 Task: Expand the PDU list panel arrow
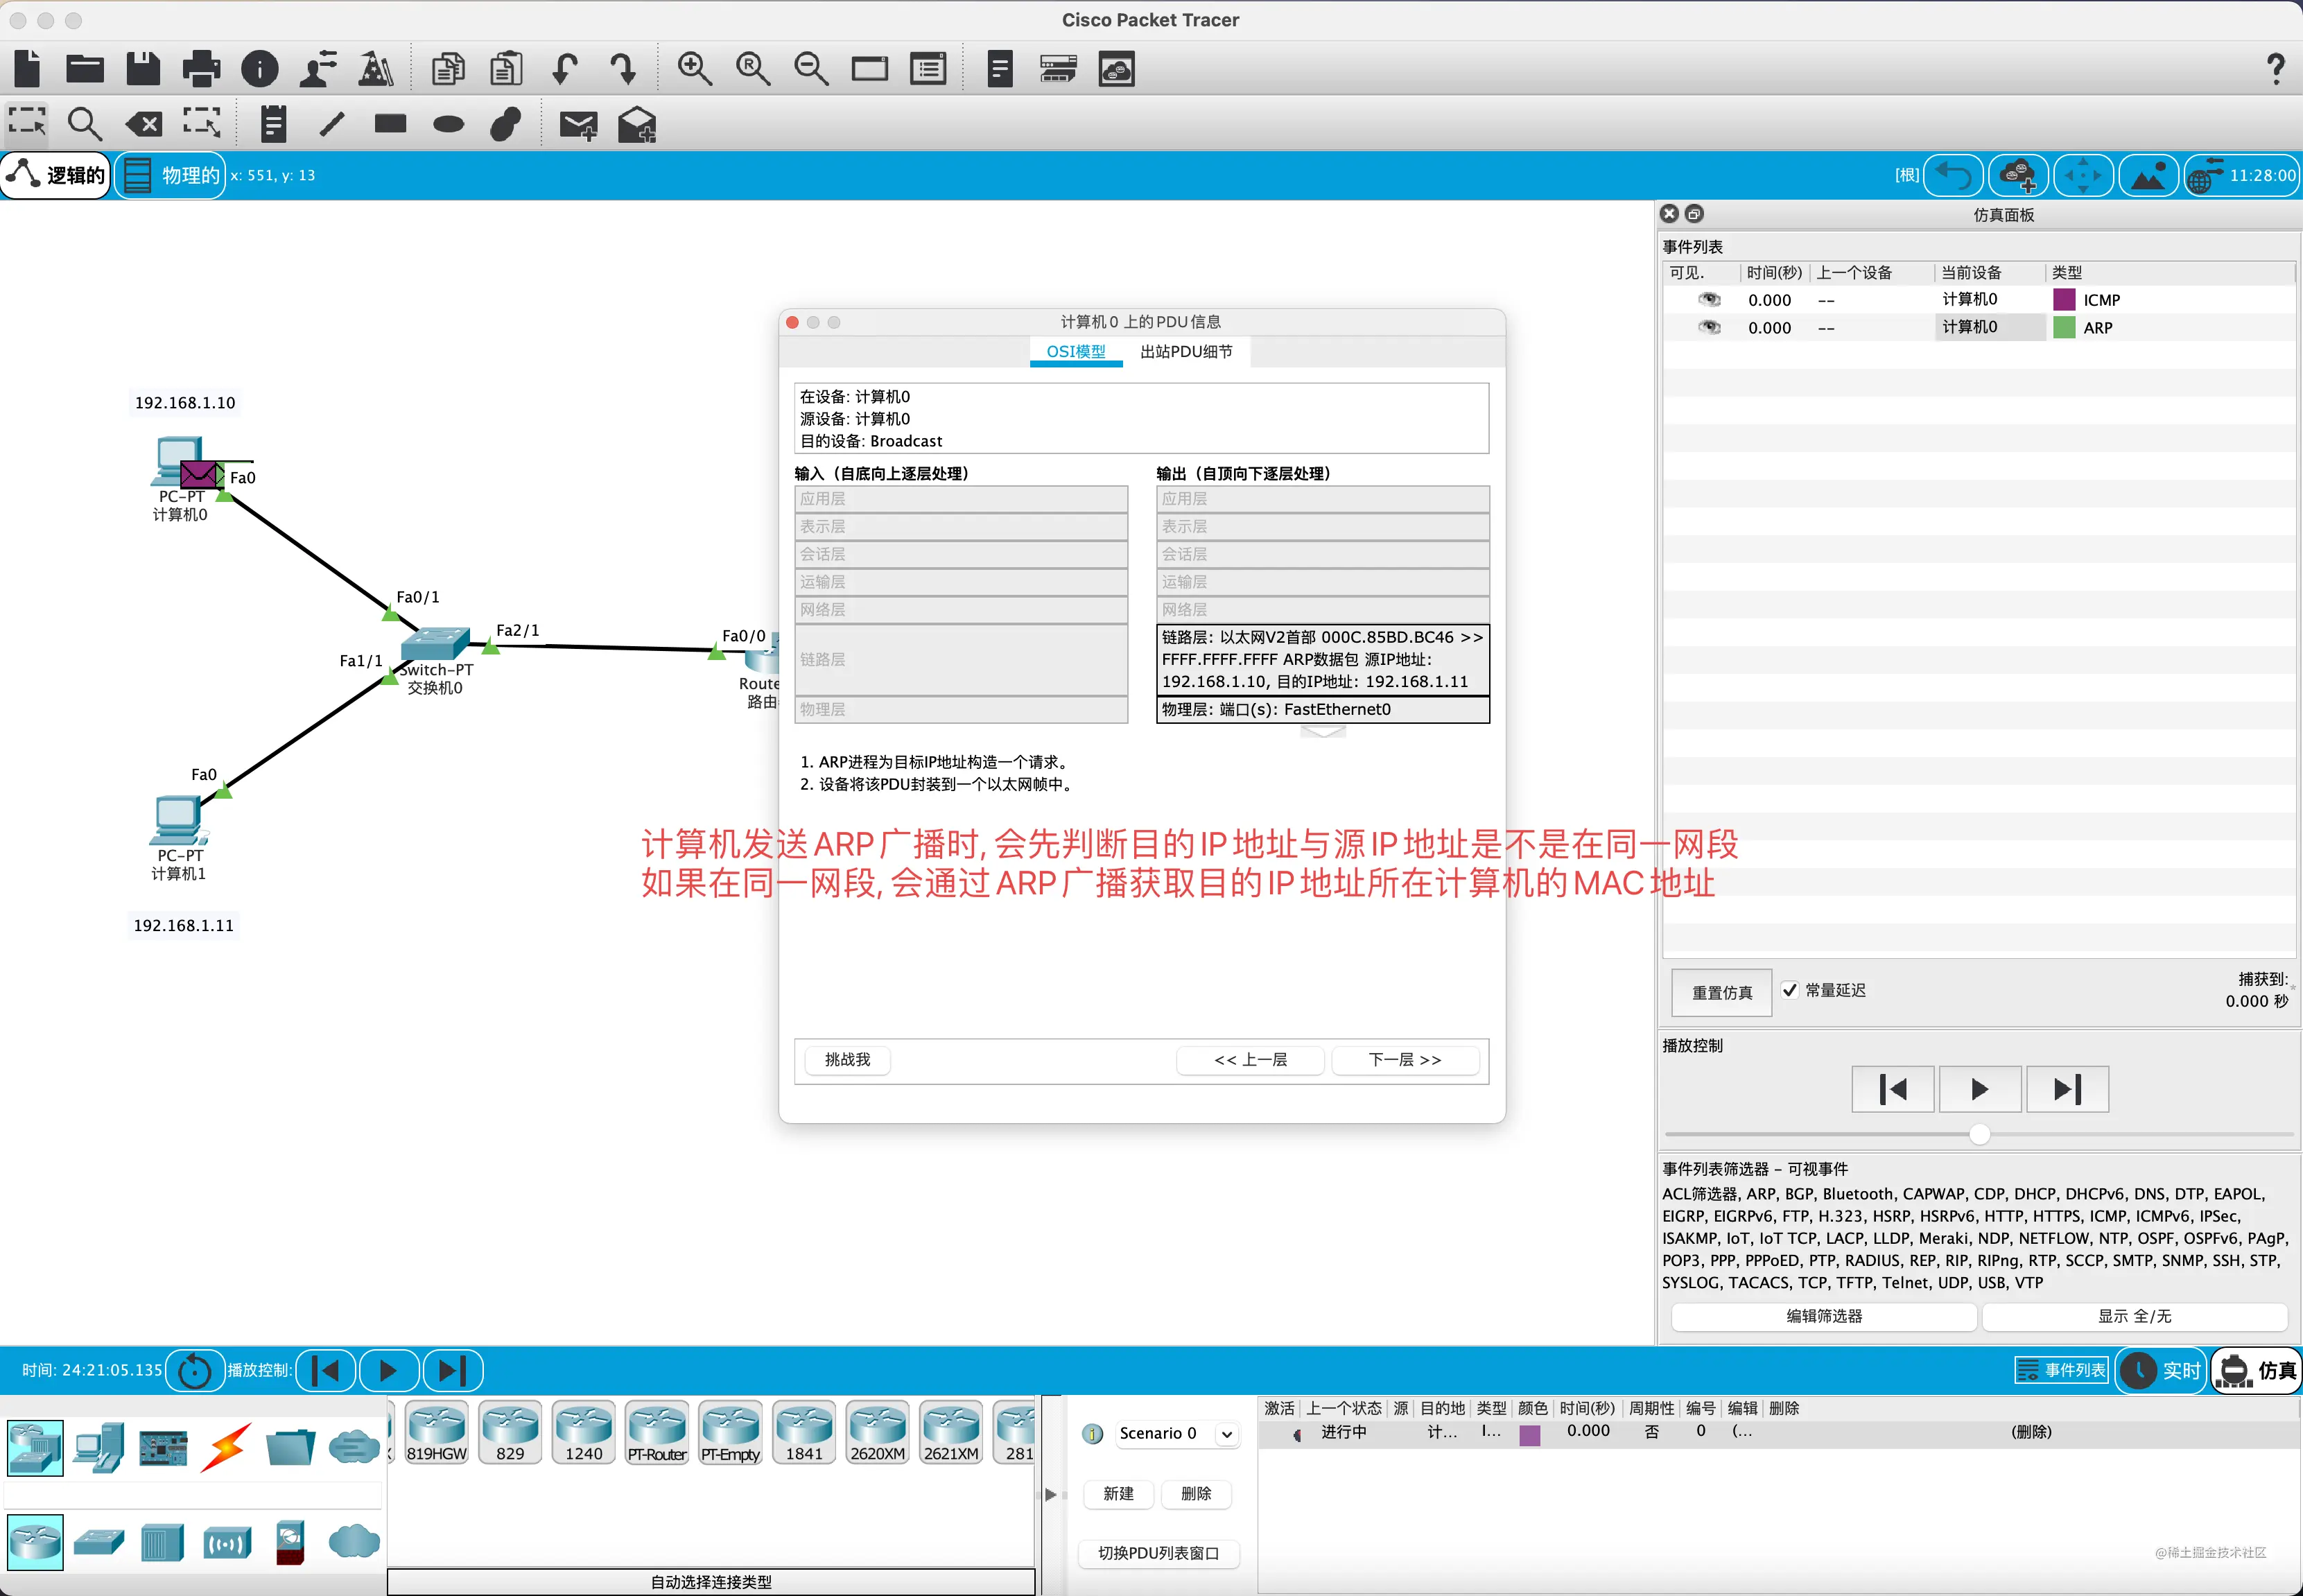[1050, 1494]
